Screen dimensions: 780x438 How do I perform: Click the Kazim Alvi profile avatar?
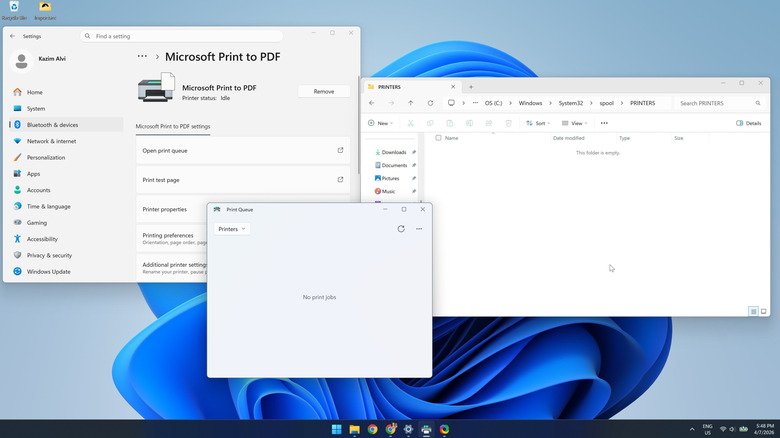pyautogui.click(x=21, y=61)
